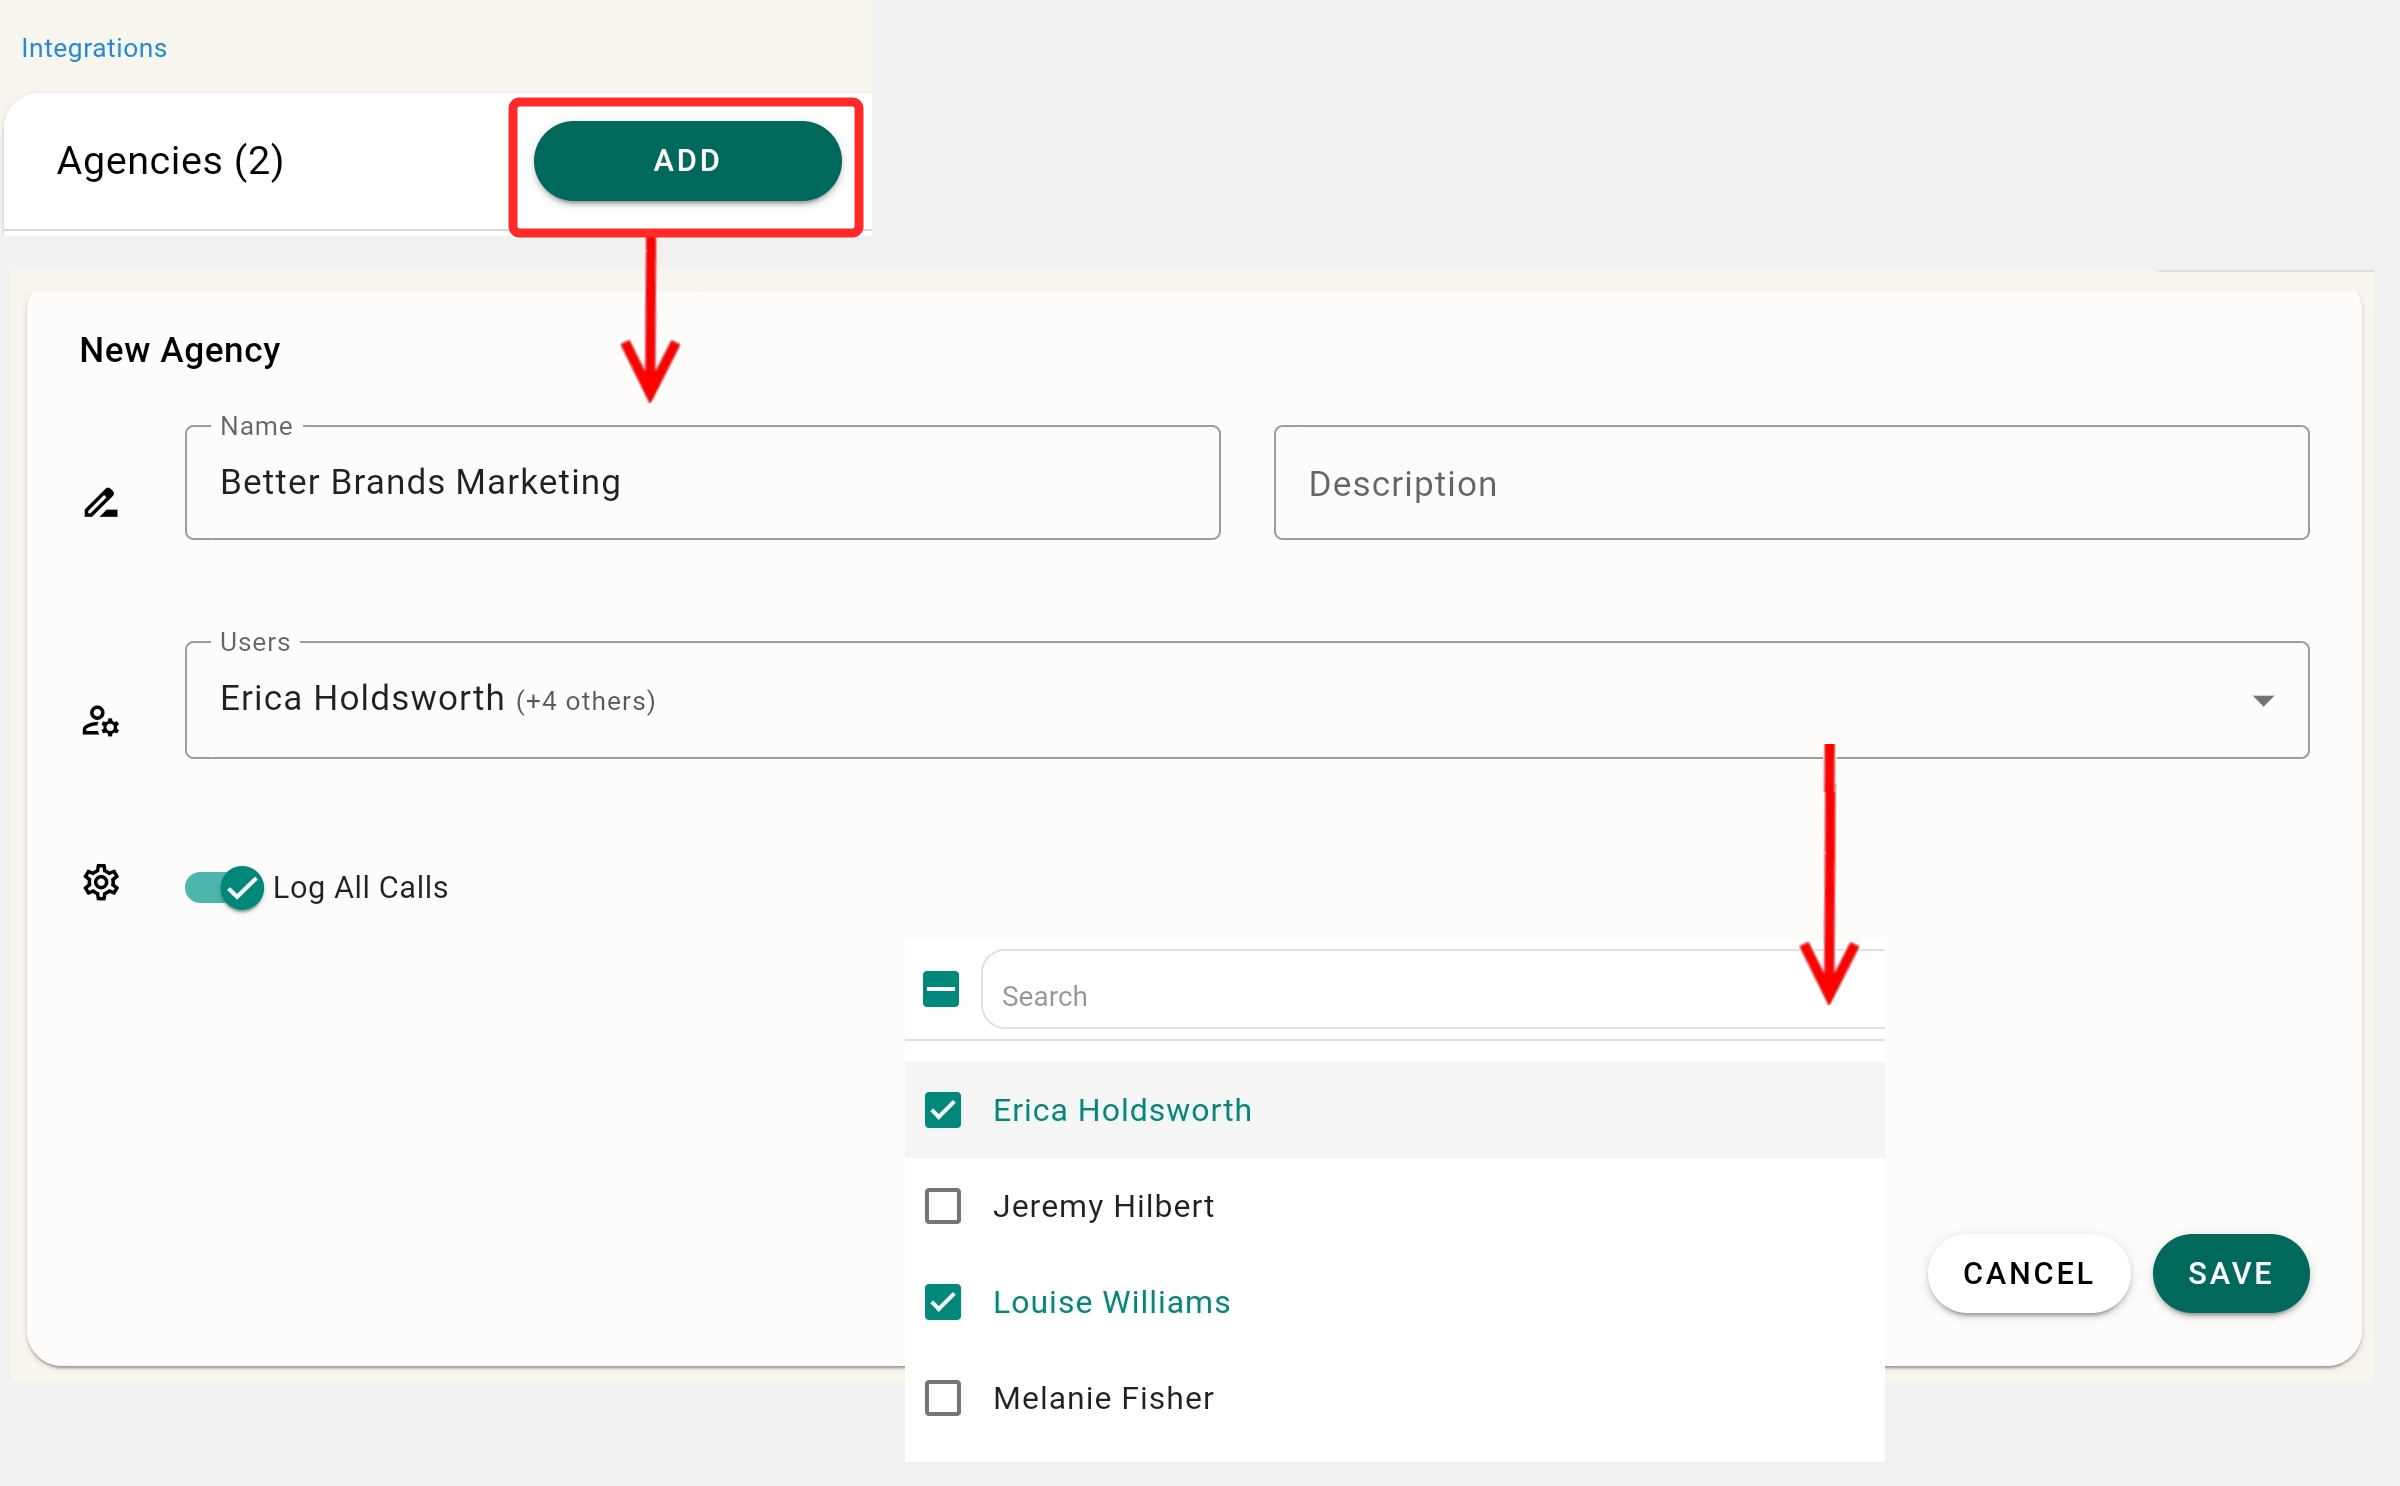
Task: Click the user settings icon beside Users
Action: pyautogui.click(x=101, y=720)
